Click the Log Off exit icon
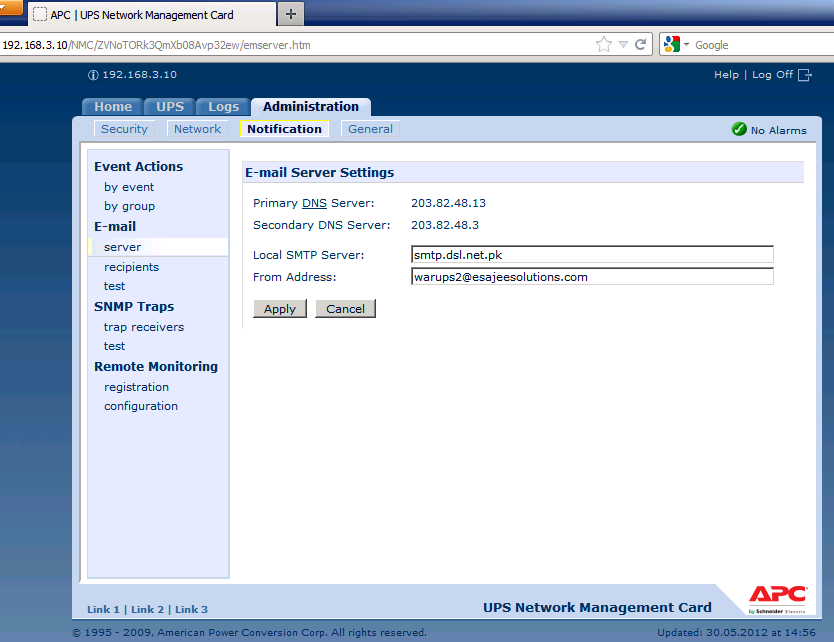This screenshot has width=834, height=642. click(805, 75)
